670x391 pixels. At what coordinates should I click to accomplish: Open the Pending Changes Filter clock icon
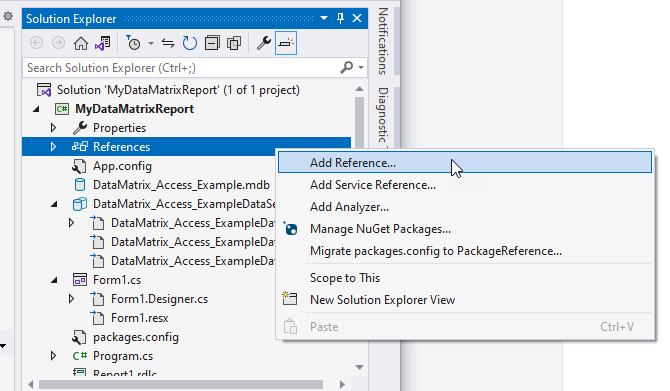pyautogui.click(x=133, y=43)
